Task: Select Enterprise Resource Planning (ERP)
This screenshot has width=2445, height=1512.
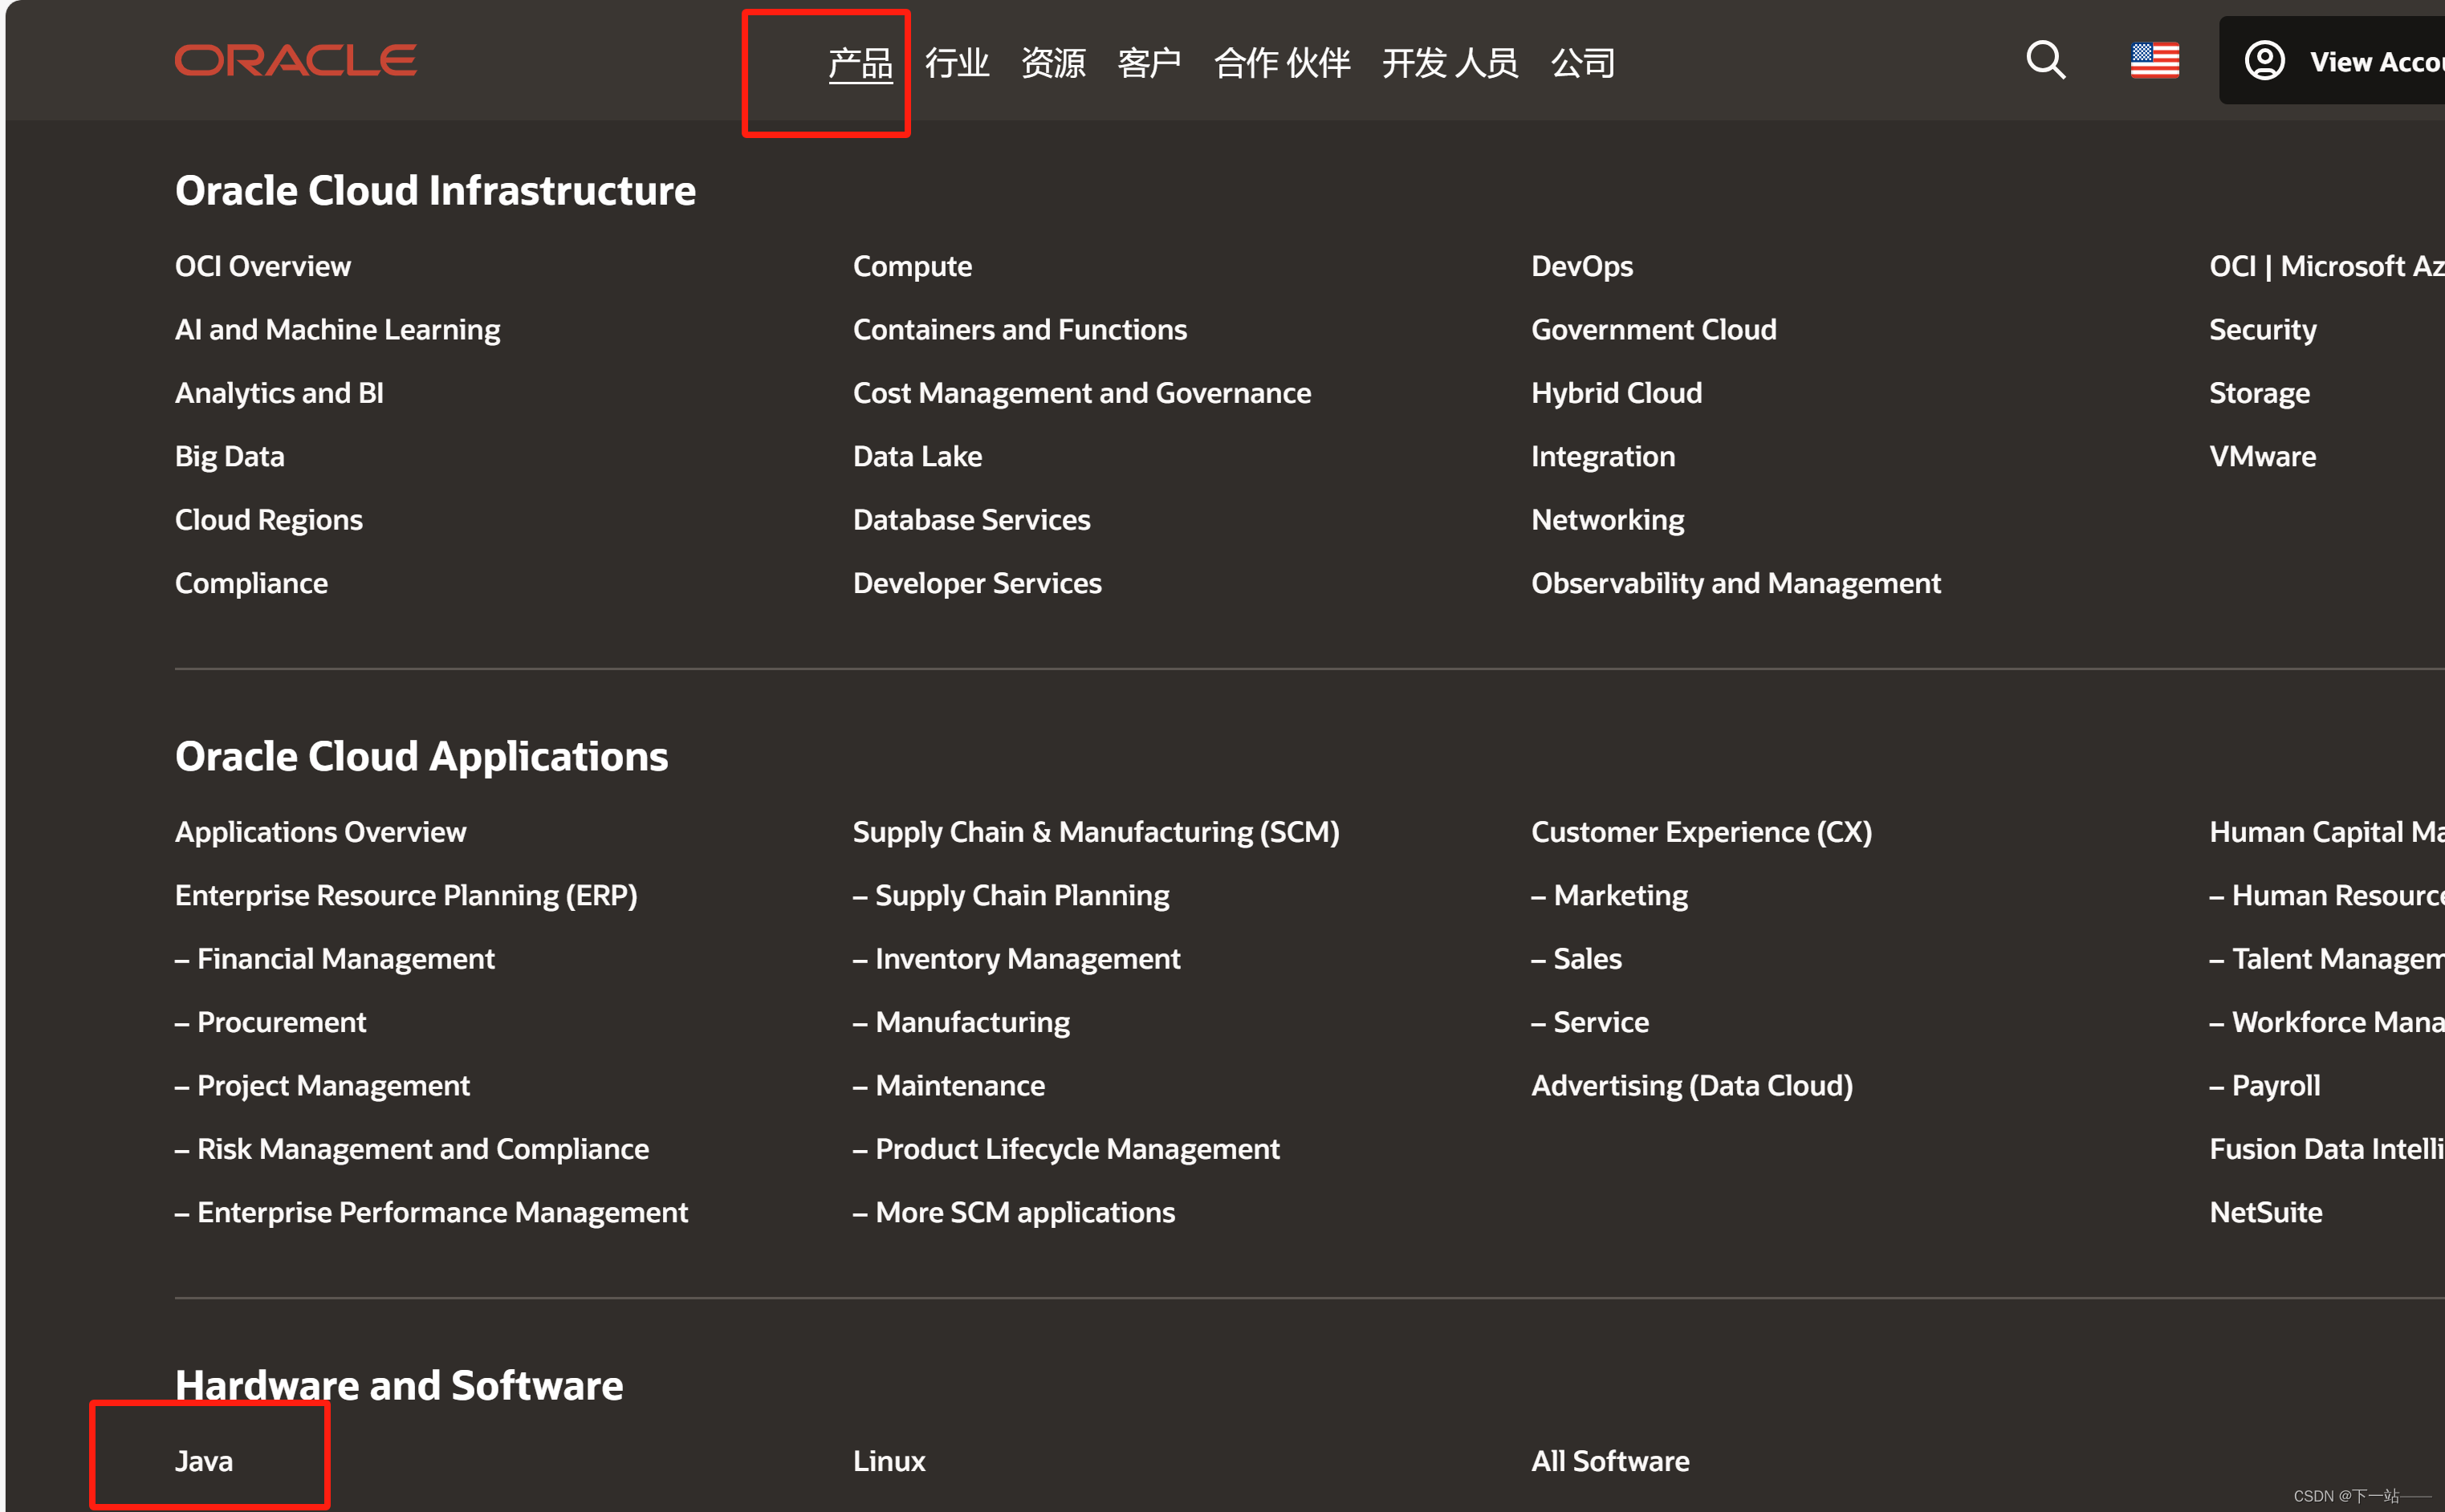Action: 406,895
